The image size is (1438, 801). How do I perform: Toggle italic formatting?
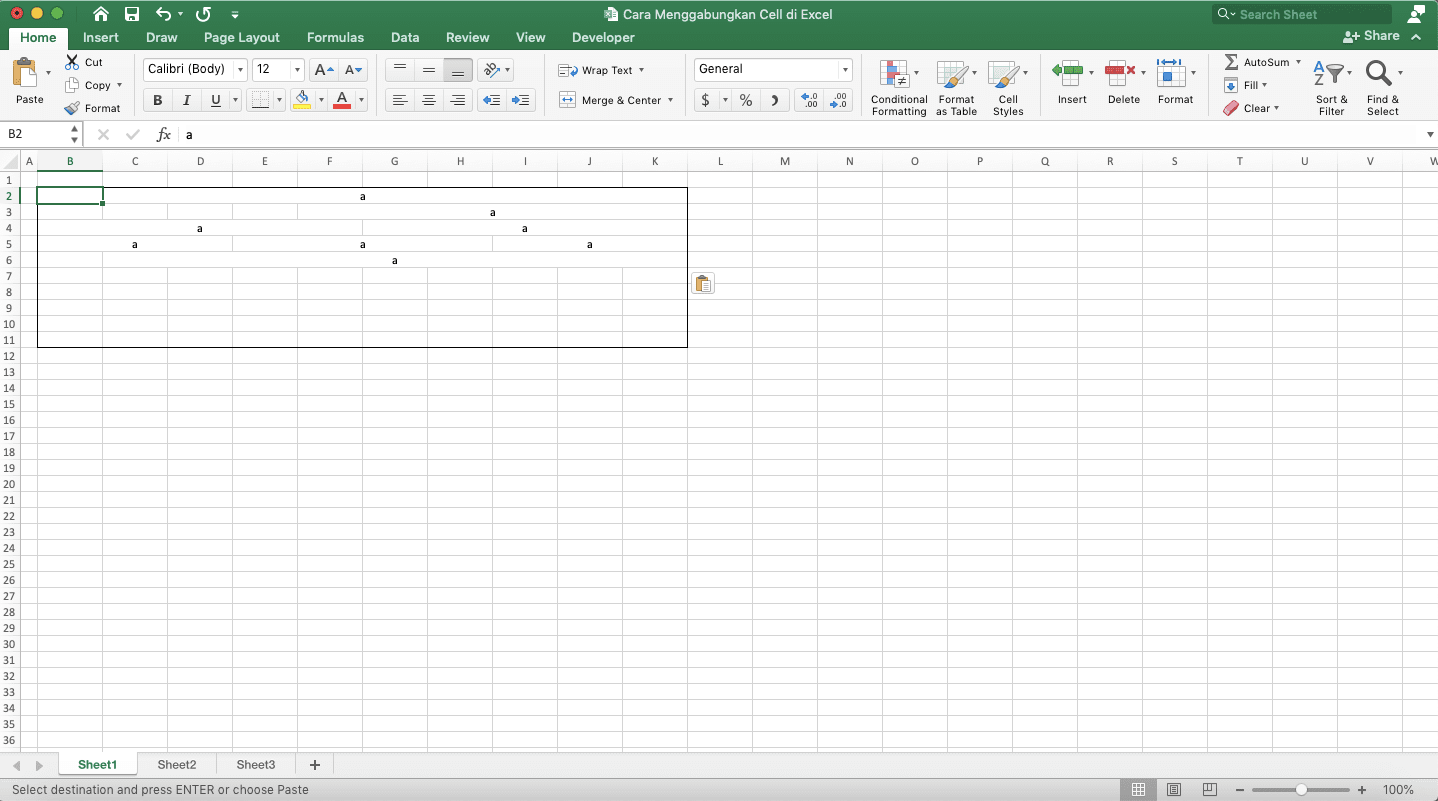(186, 100)
